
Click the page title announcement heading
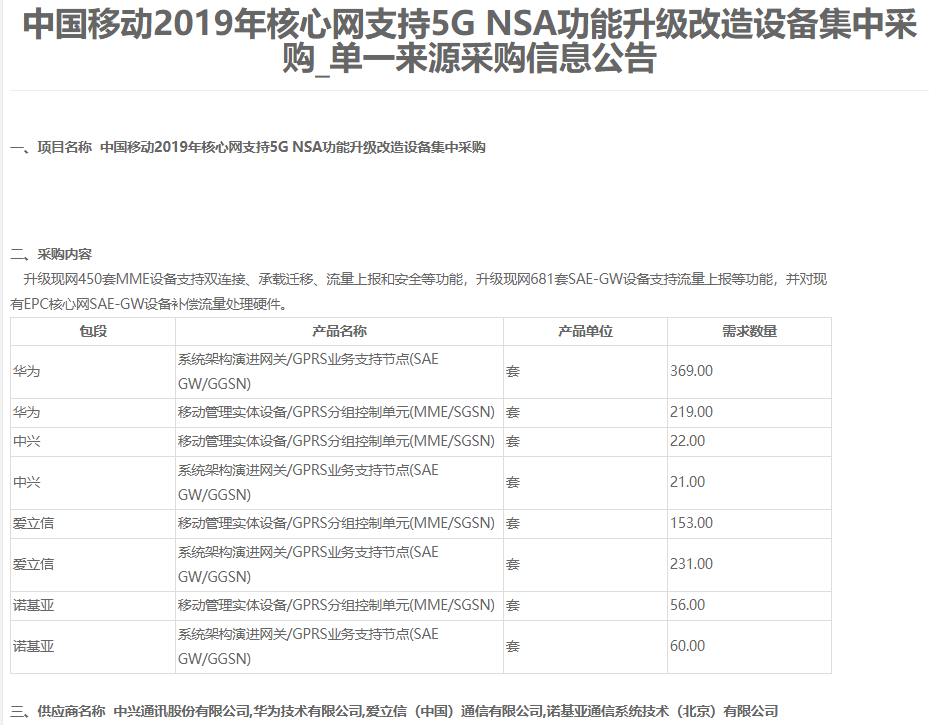pos(468,42)
